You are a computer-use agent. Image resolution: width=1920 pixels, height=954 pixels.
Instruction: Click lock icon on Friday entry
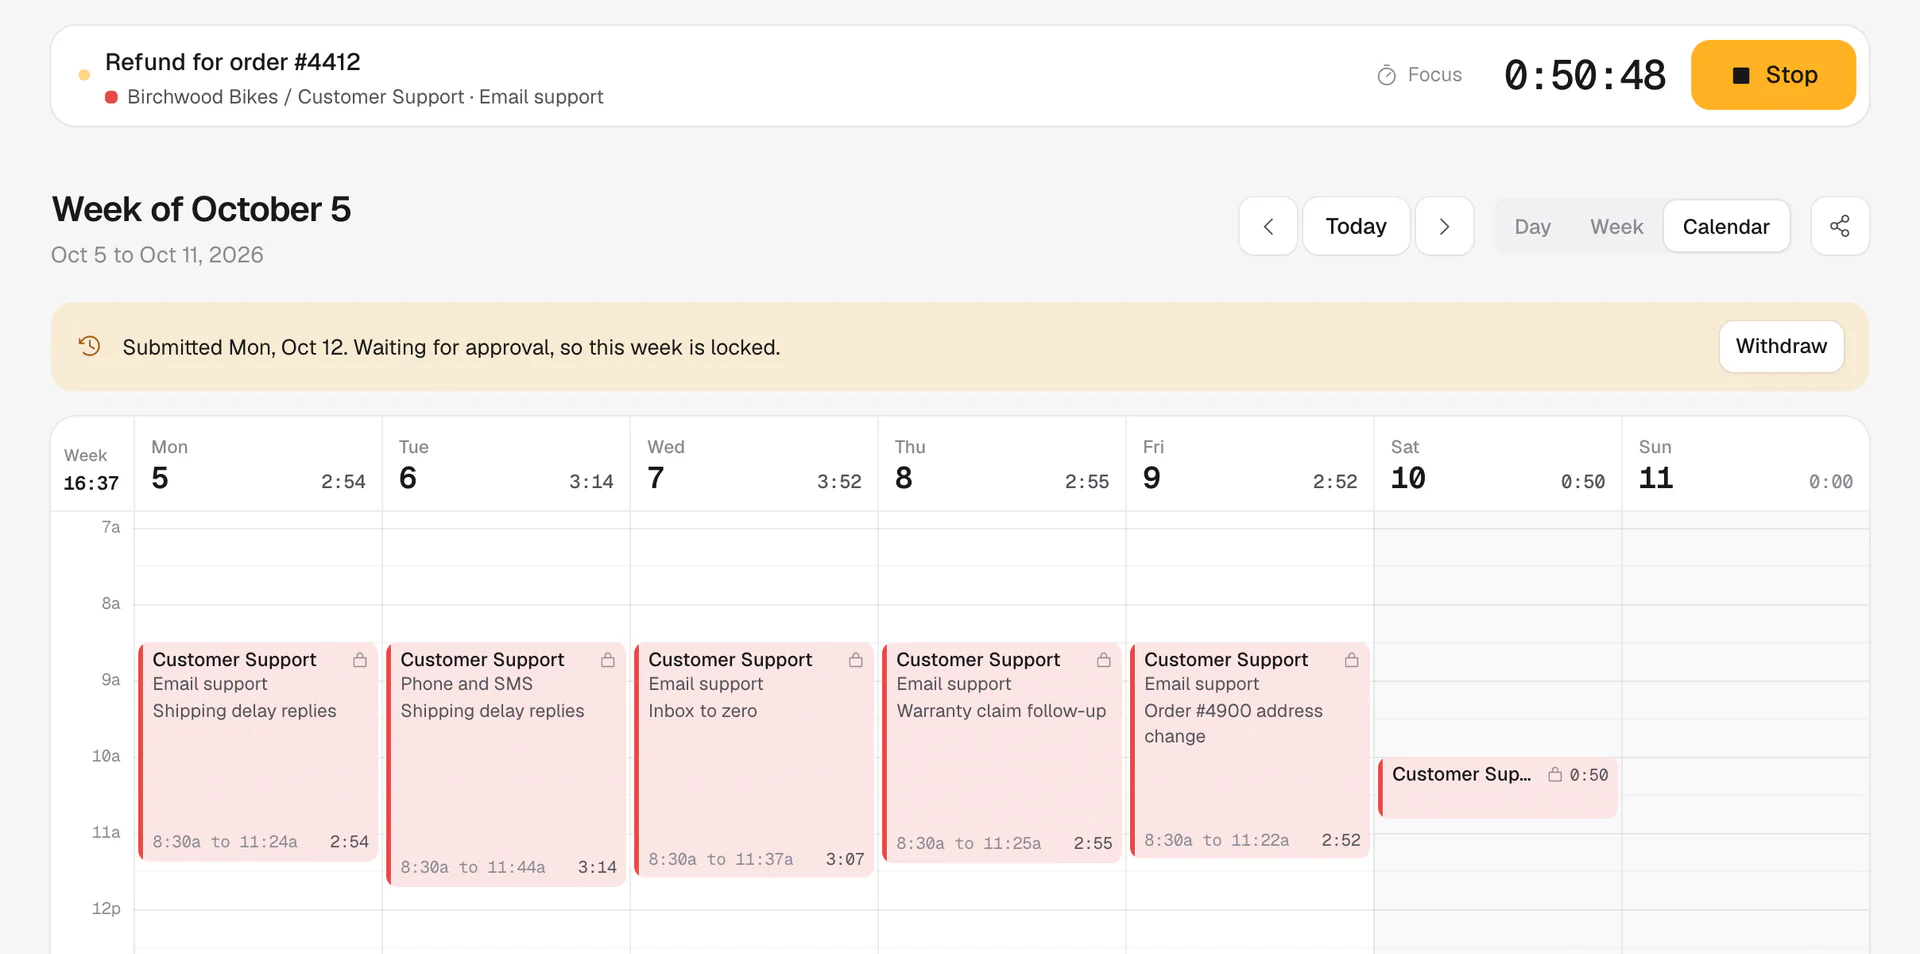pyautogui.click(x=1352, y=660)
